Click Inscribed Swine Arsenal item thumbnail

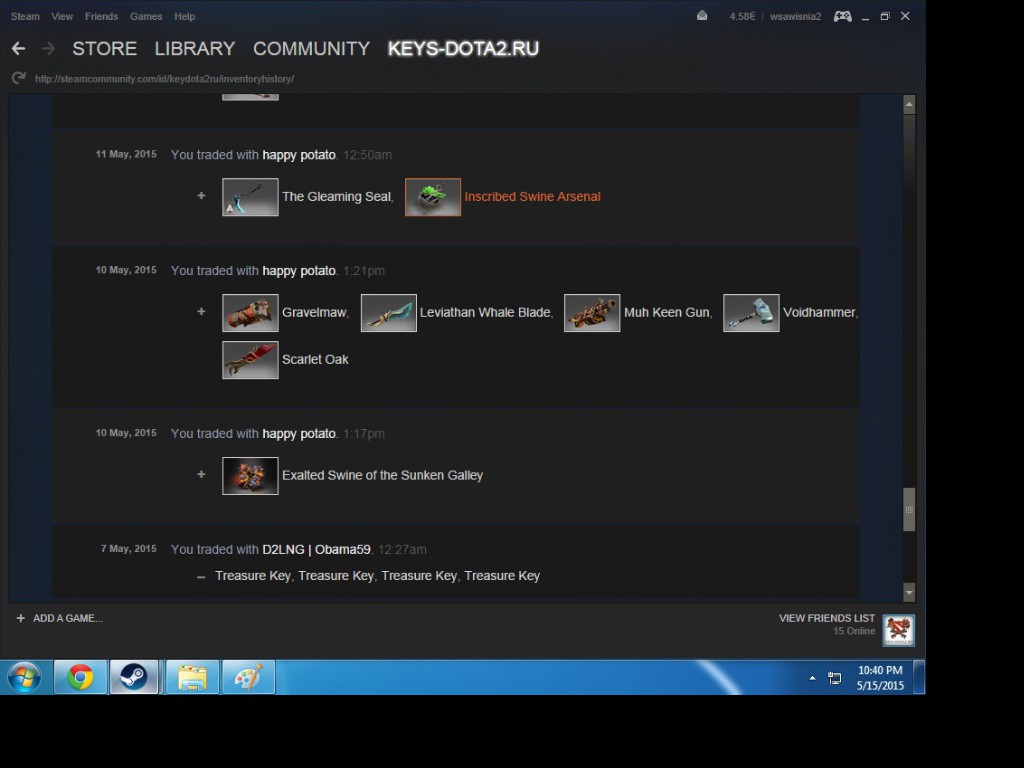(433, 197)
